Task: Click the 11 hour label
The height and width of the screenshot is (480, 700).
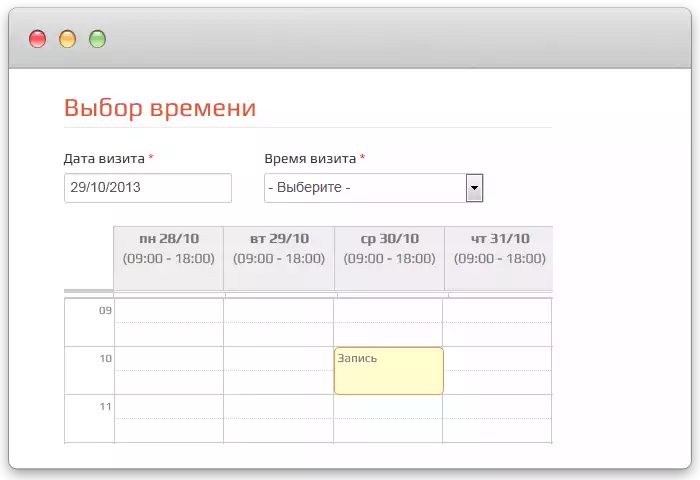Action: [x=105, y=406]
